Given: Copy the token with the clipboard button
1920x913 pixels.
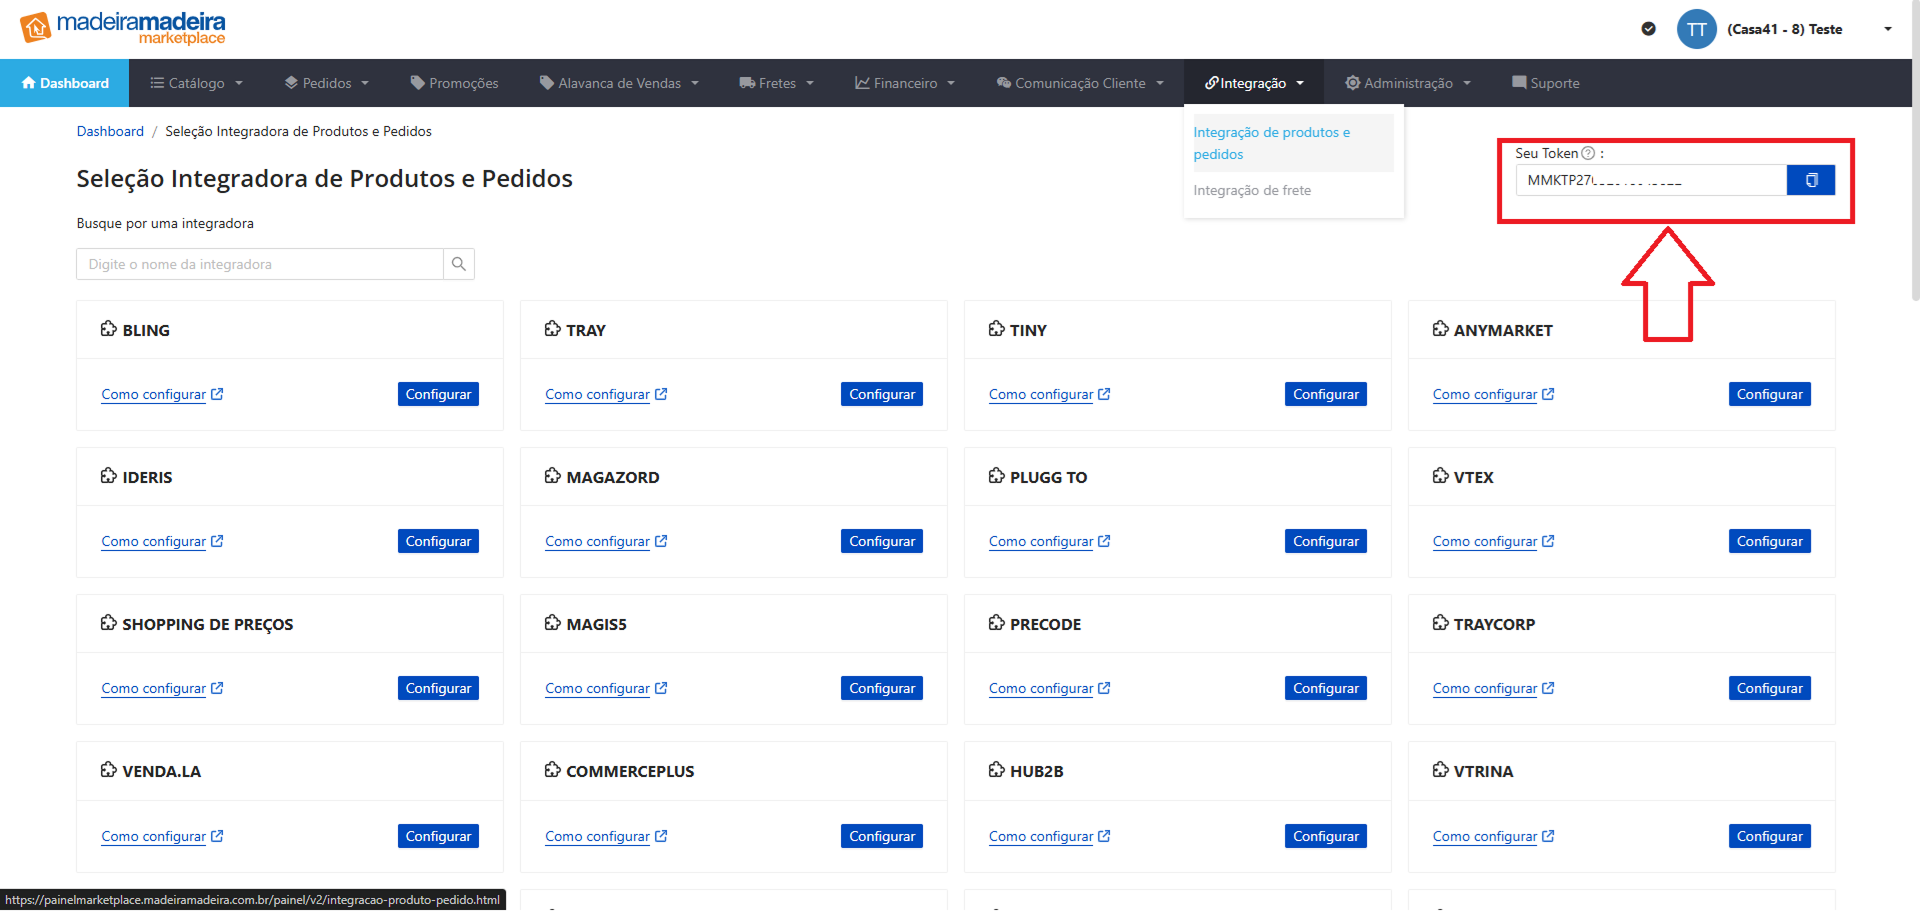Looking at the screenshot, I should [1810, 180].
